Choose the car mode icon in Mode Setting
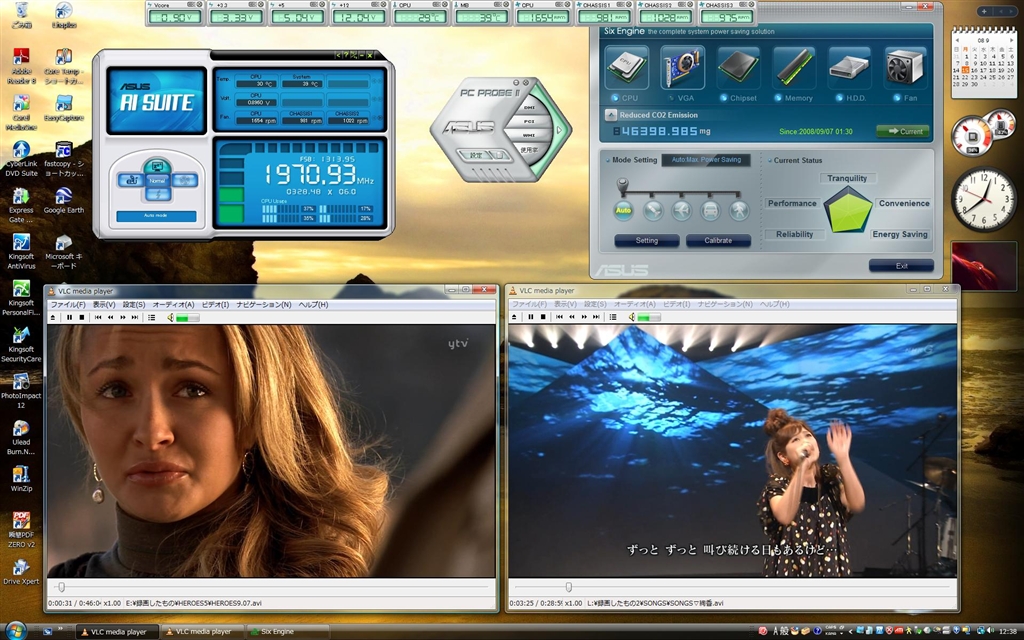This screenshot has height=640, width=1024. [x=711, y=210]
